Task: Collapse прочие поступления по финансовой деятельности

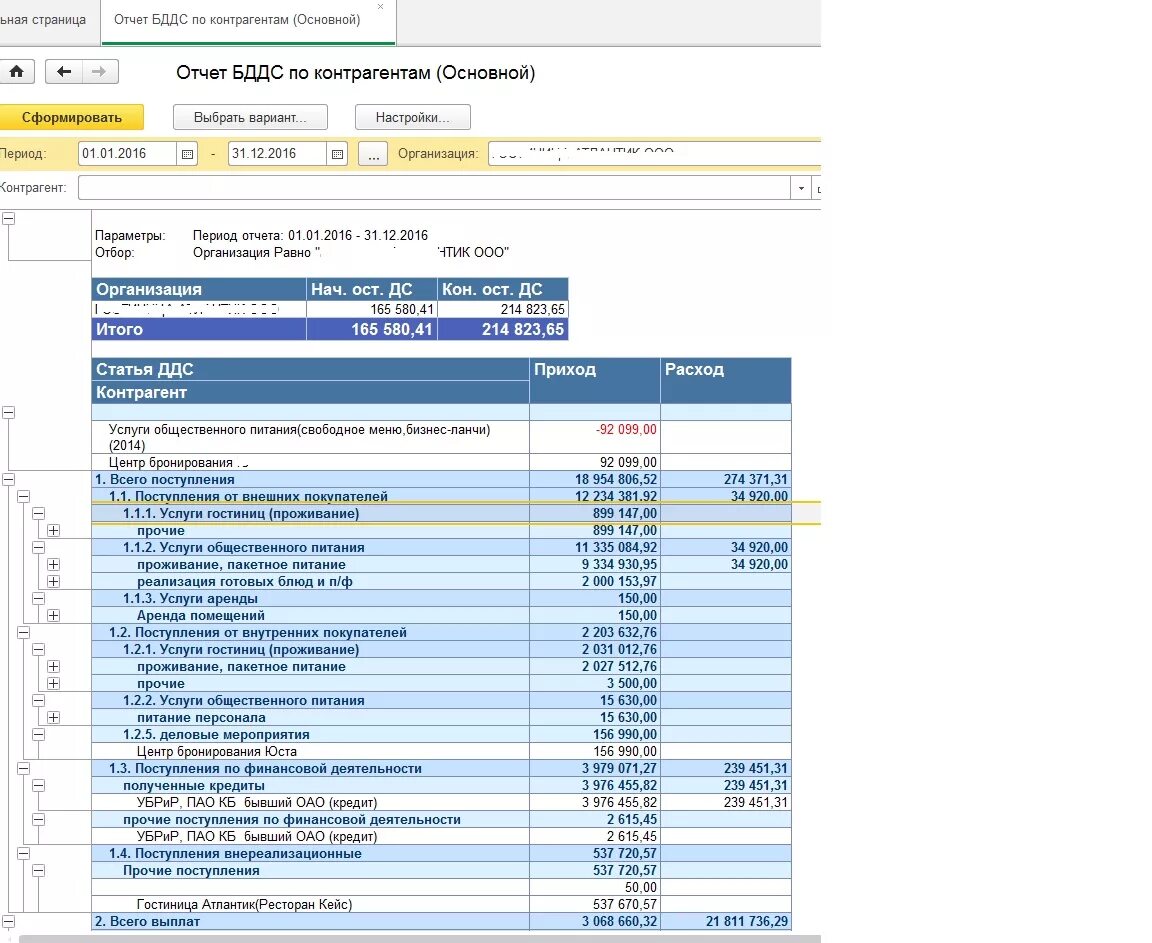Action: point(38,820)
